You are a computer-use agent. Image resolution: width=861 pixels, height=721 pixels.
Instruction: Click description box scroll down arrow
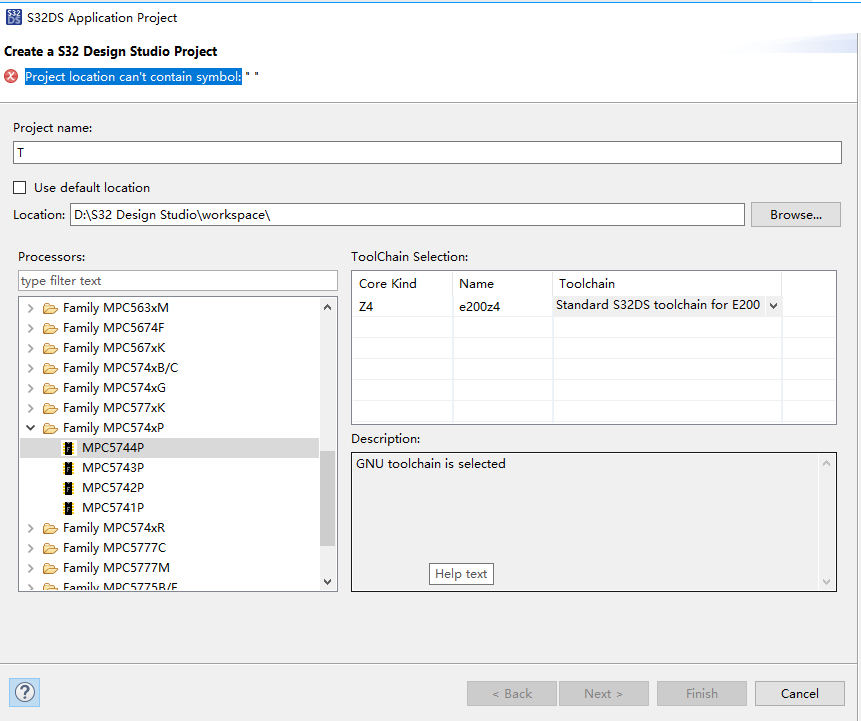click(826, 582)
